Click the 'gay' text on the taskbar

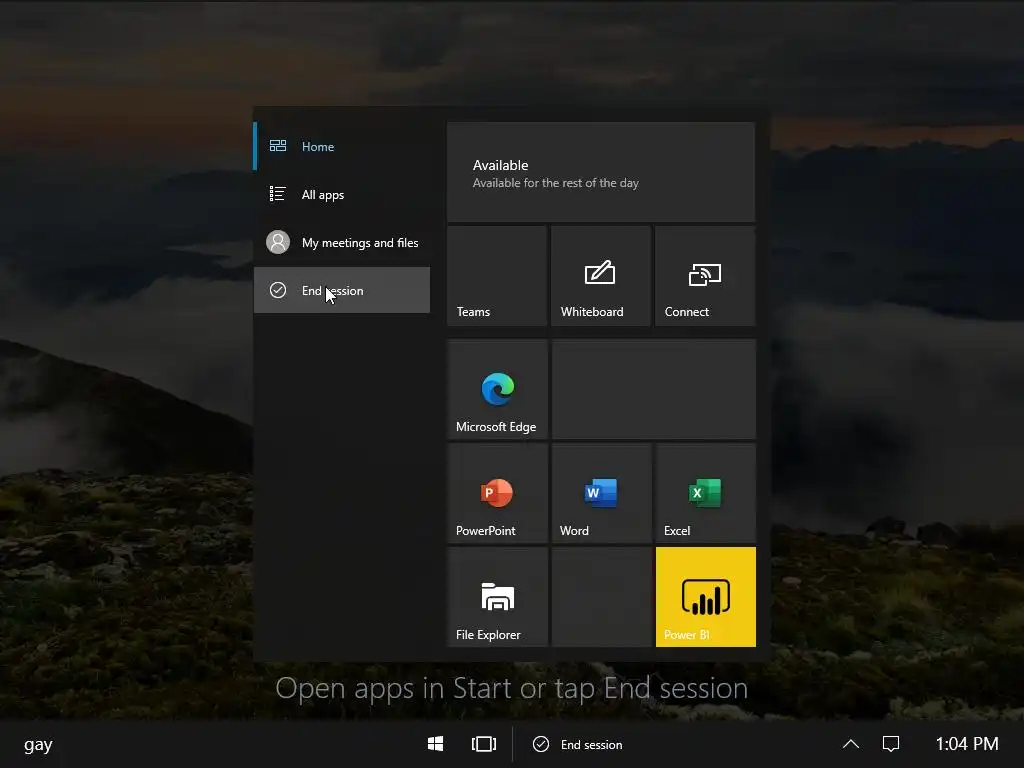[39, 744]
